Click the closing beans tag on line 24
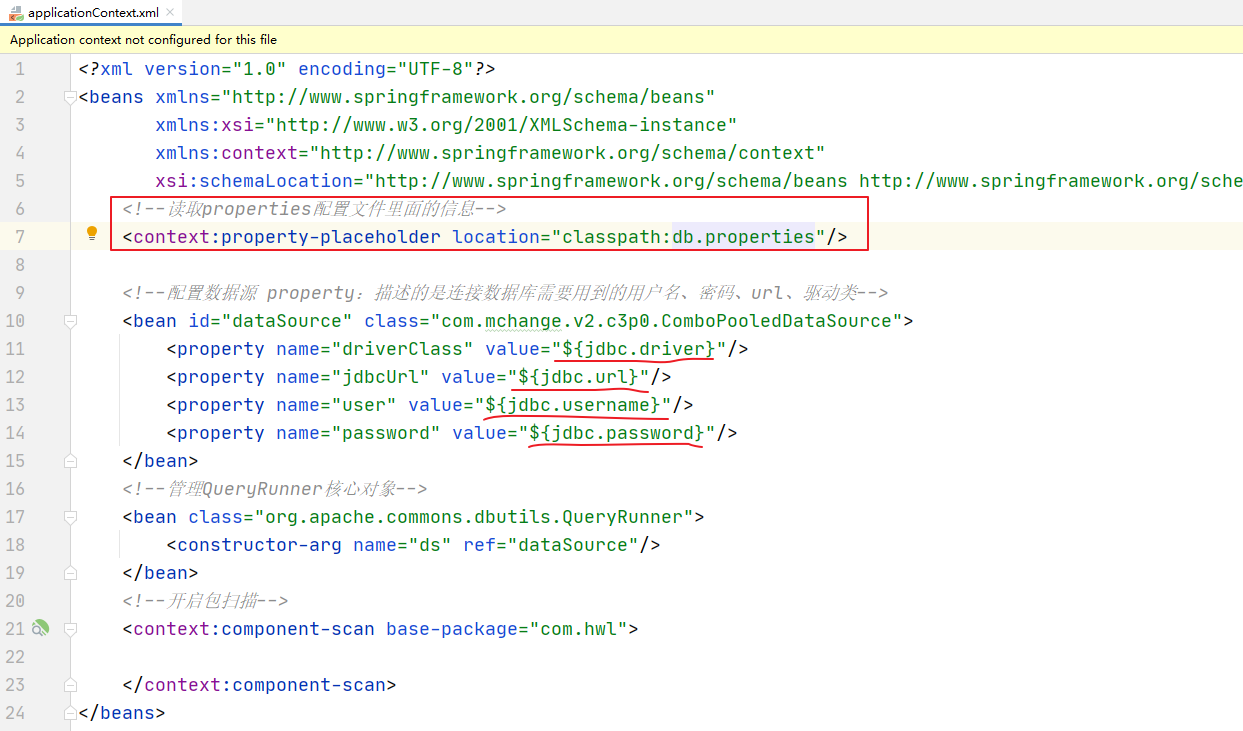The height and width of the screenshot is (731, 1243). click(x=122, y=713)
